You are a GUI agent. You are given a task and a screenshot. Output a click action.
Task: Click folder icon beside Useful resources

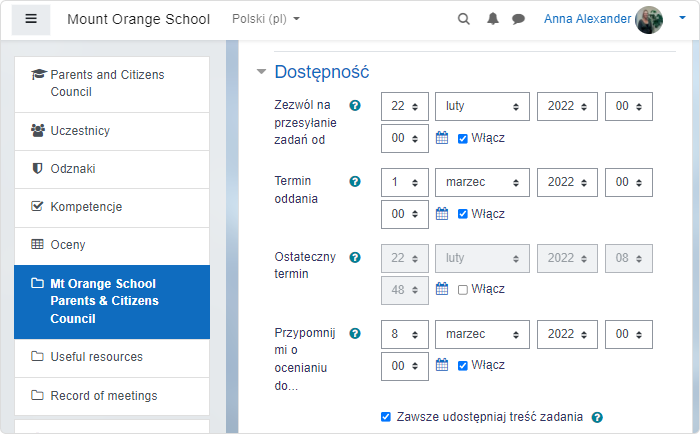[x=38, y=356]
